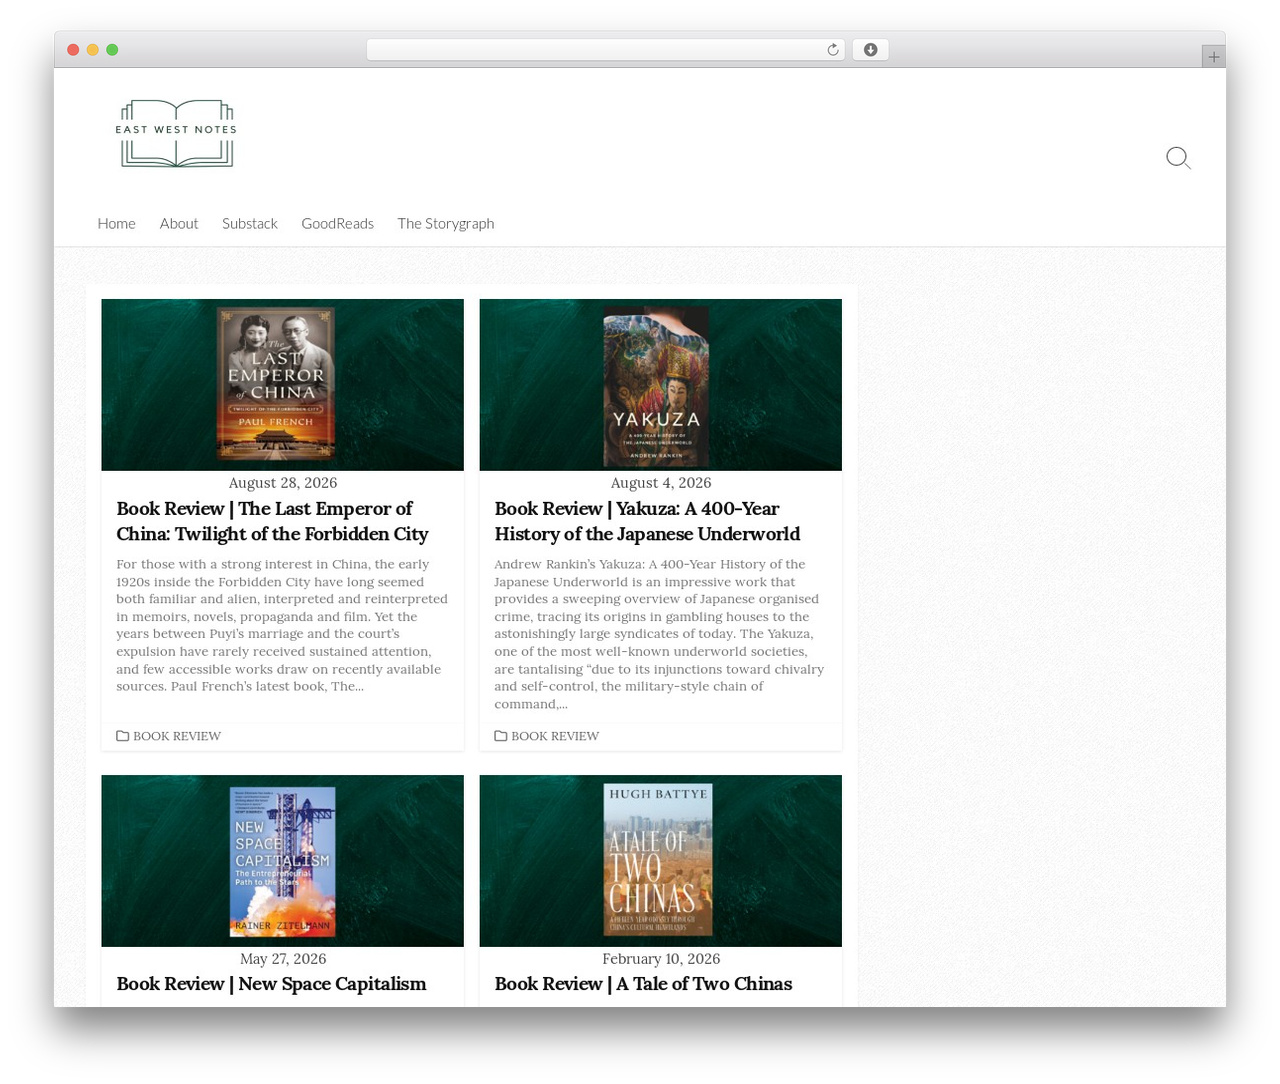The height and width of the screenshot is (1084, 1280).
Task: Visit the Substack menu link
Action: (250, 223)
